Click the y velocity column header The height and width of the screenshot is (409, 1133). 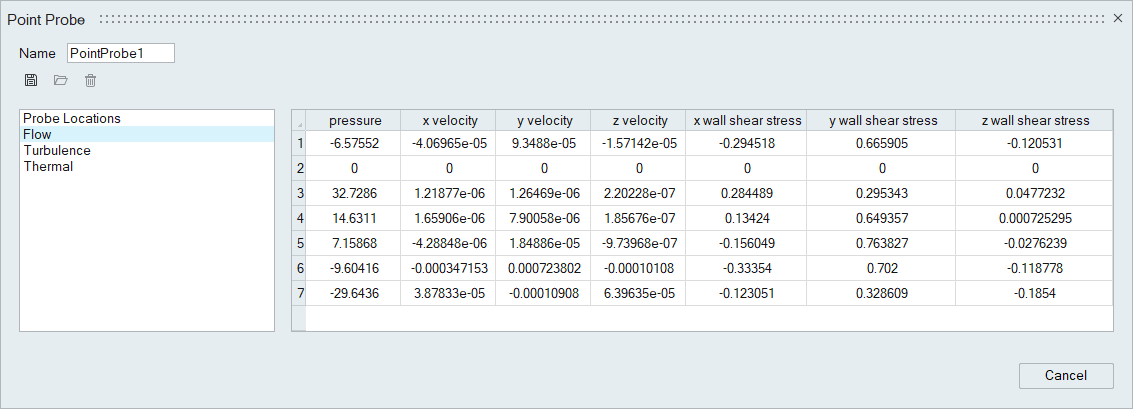(543, 120)
